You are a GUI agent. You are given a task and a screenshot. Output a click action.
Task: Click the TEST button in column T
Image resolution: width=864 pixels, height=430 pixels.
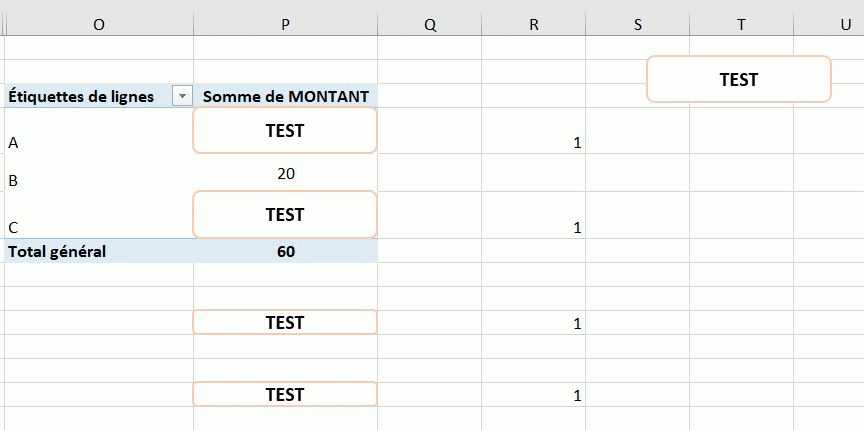coord(739,79)
